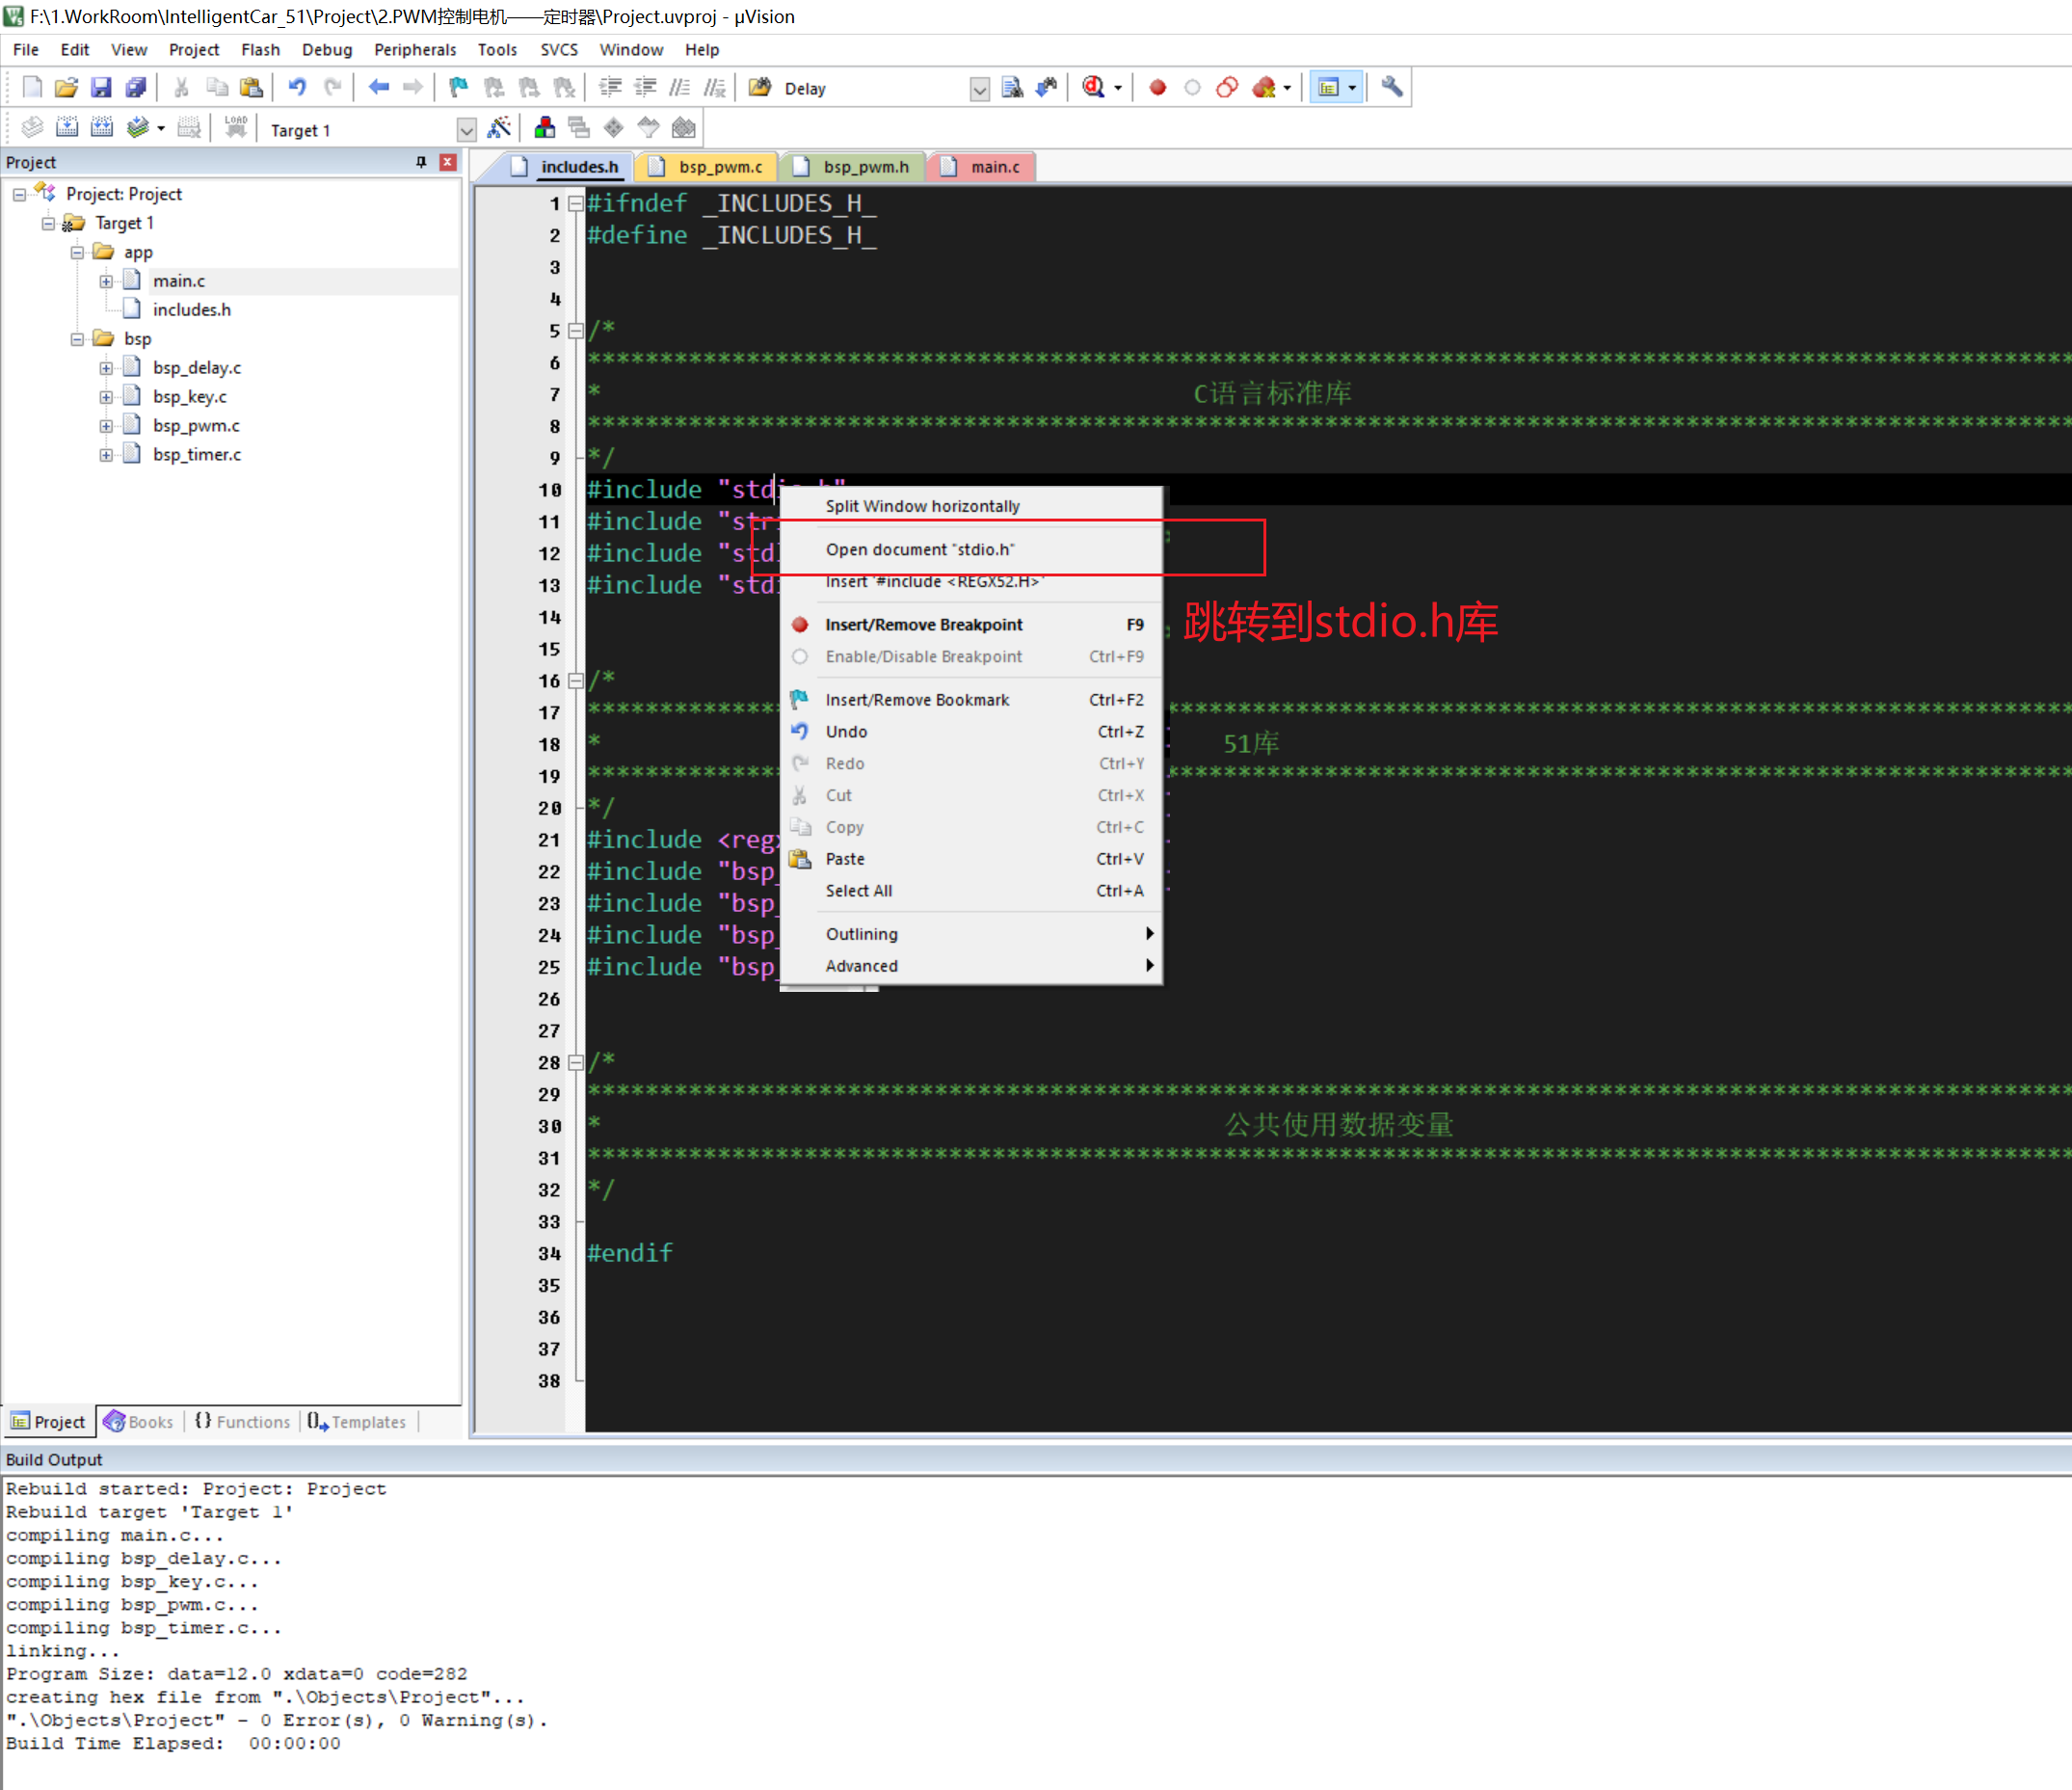Viewport: 2072px width, 1790px height.
Task: Open Options for Target with the magic wand icon
Action: [x=498, y=128]
